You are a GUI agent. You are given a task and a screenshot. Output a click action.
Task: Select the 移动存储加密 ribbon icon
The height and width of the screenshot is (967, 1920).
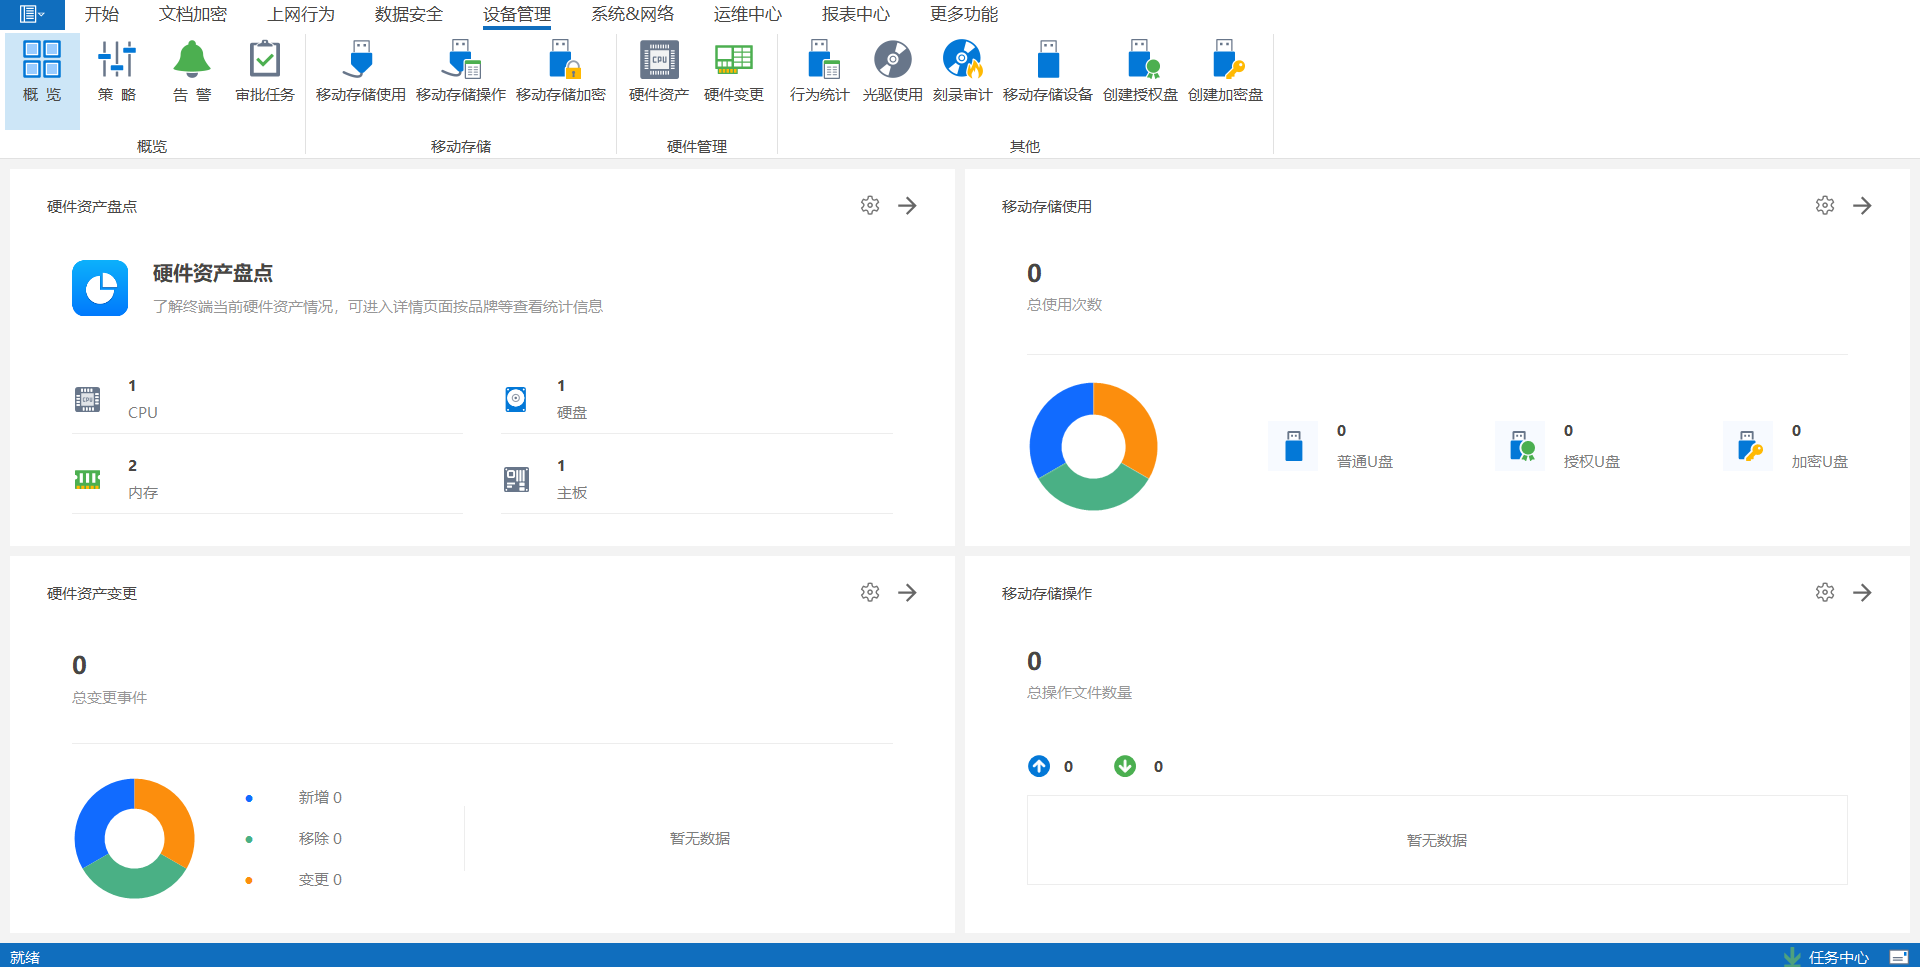pyautogui.click(x=561, y=70)
